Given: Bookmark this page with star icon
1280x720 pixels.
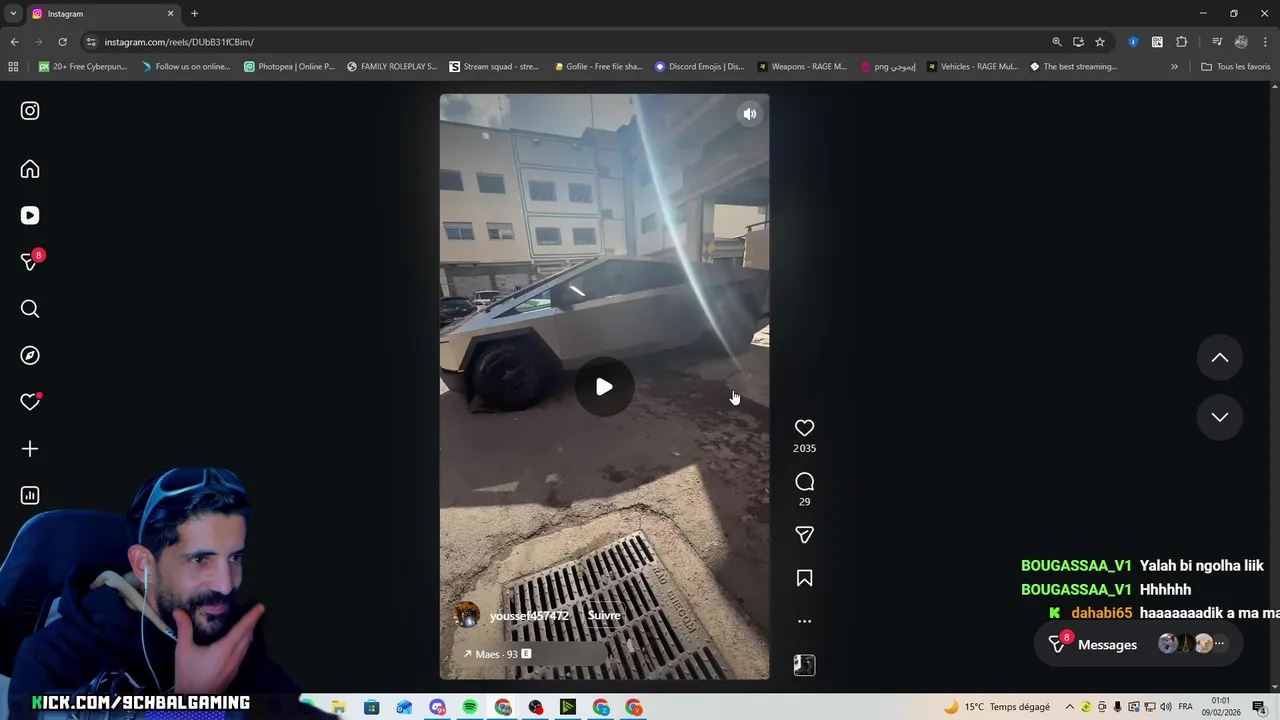Looking at the screenshot, I should click(1100, 42).
